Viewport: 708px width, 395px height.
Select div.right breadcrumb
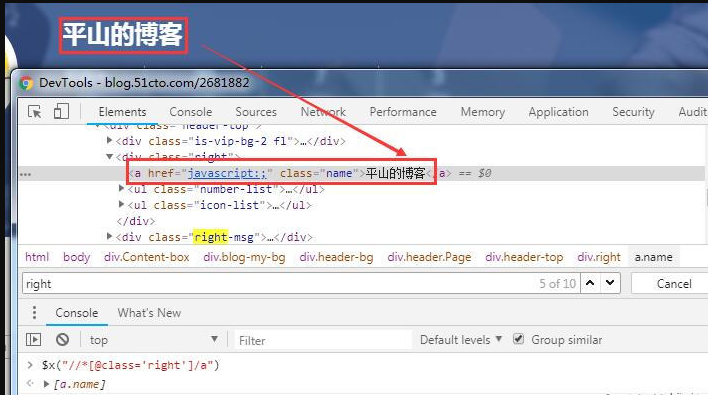(599, 257)
